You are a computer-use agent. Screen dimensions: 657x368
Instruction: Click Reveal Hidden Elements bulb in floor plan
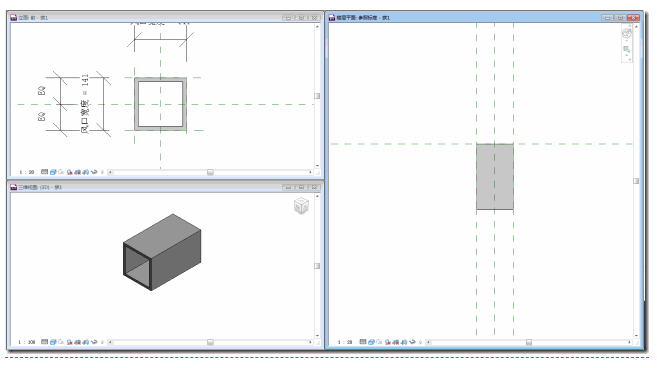(x=420, y=342)
